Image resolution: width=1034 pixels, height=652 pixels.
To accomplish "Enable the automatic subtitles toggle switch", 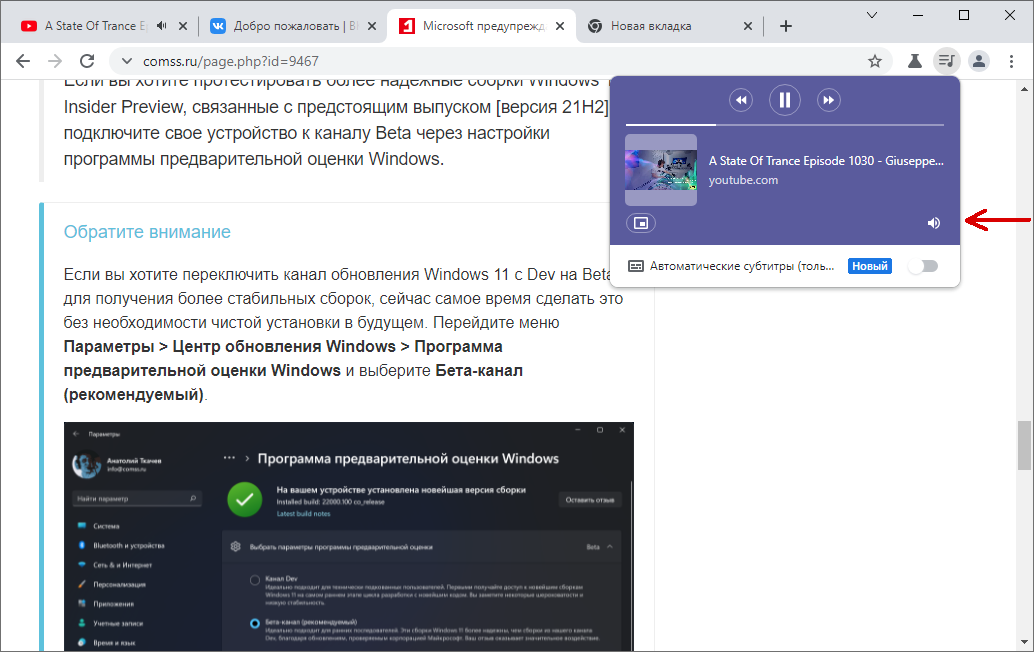I will click(x=923, y=265).
